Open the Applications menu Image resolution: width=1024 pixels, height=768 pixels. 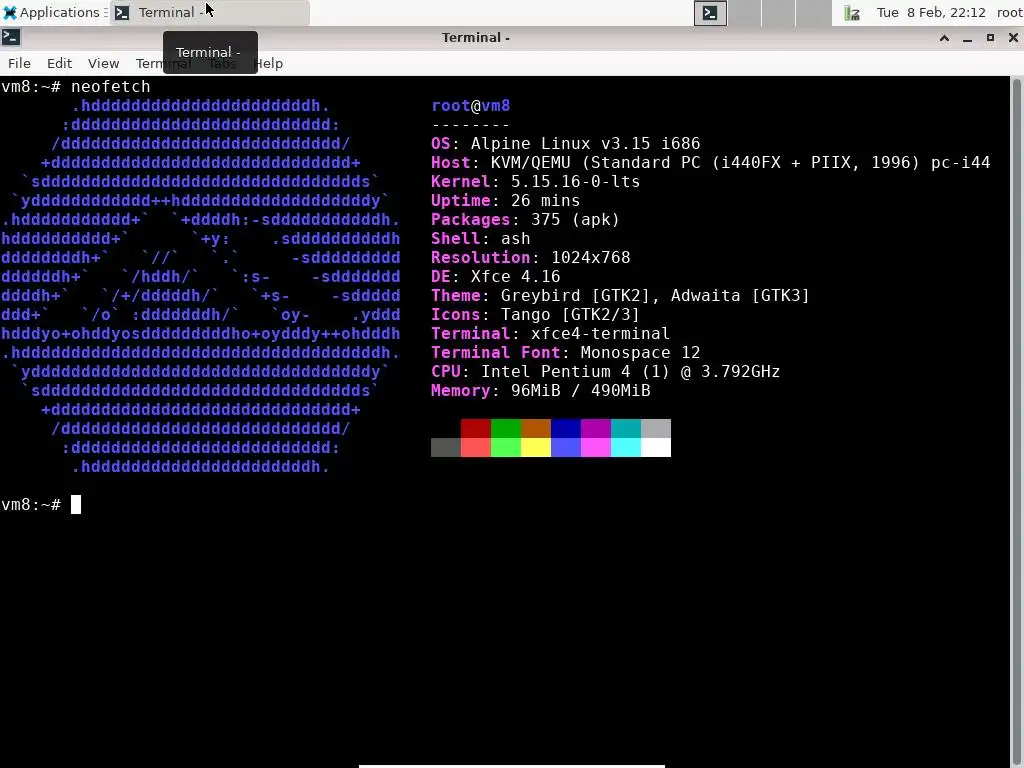[x=52, y=12]
